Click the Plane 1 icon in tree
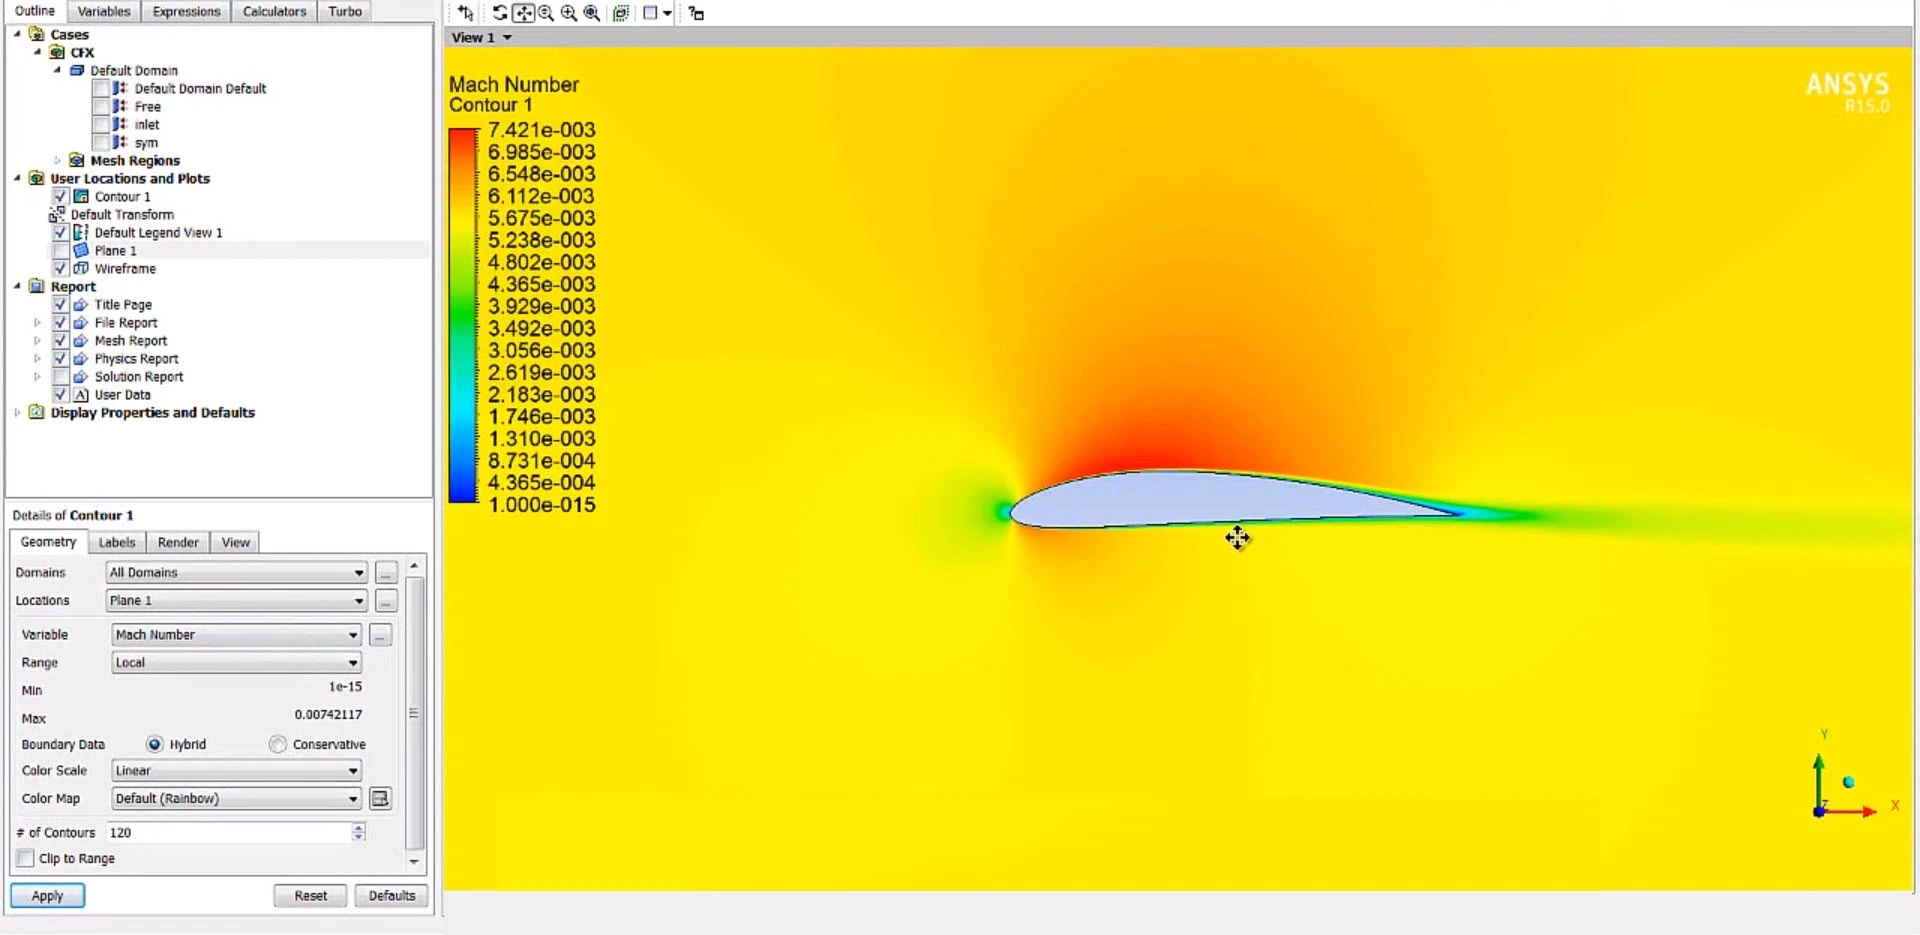1920x935 pixels. pyautogui.click(x=81, y=250)
